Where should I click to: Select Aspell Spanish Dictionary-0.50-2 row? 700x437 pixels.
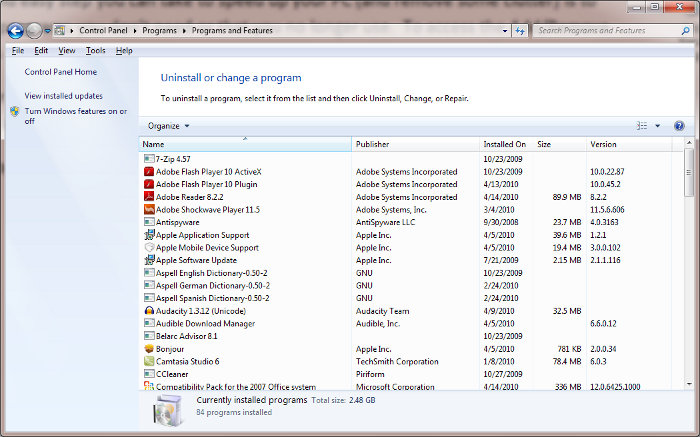point(405,298)
